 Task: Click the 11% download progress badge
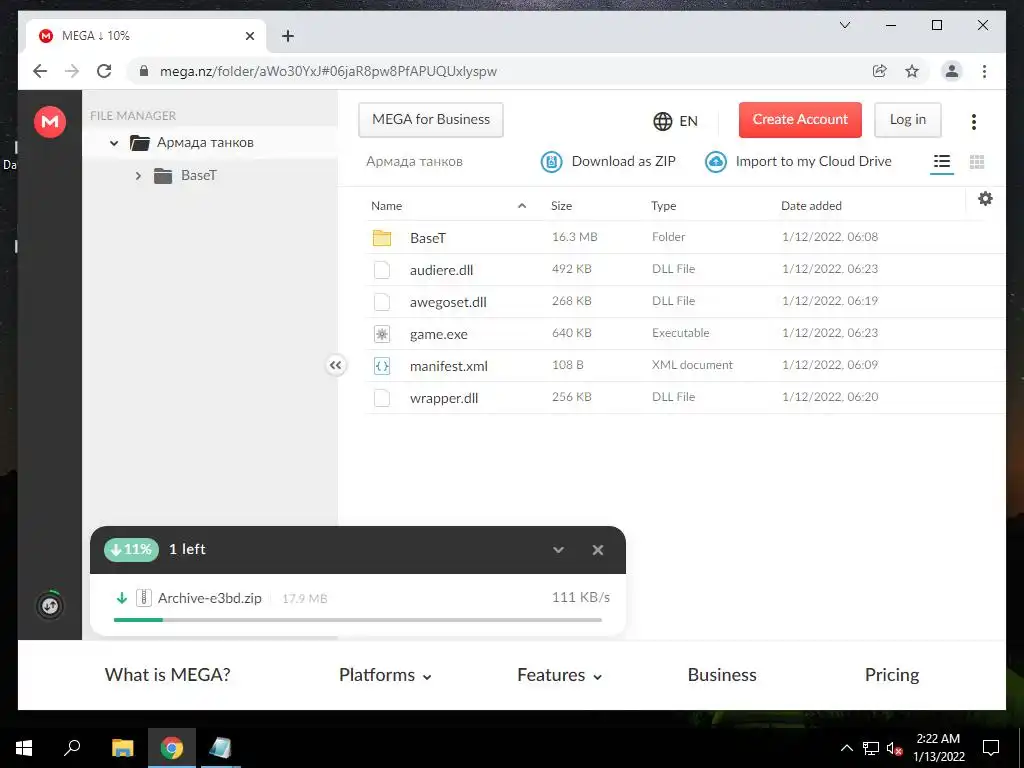point(131,549)
